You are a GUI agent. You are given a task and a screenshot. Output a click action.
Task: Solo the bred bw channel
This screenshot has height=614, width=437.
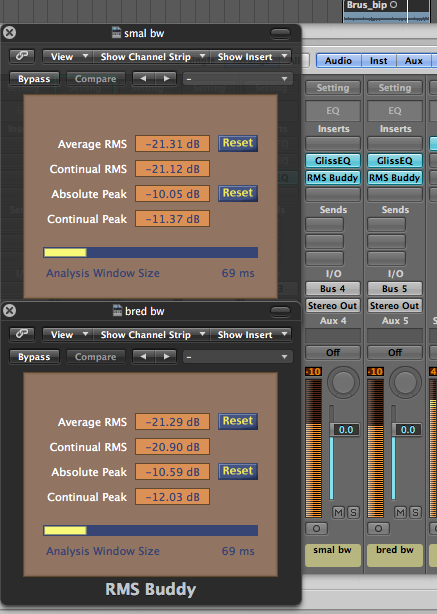[x=415, y=512]
